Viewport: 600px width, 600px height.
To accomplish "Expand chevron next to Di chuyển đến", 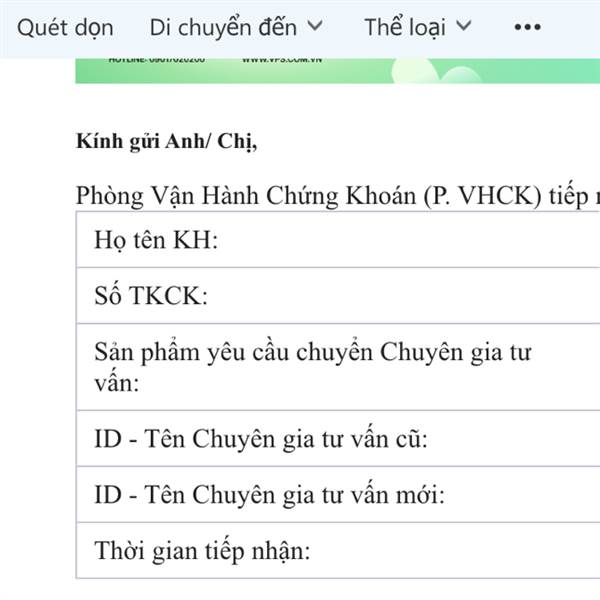I will coord(316,26).
